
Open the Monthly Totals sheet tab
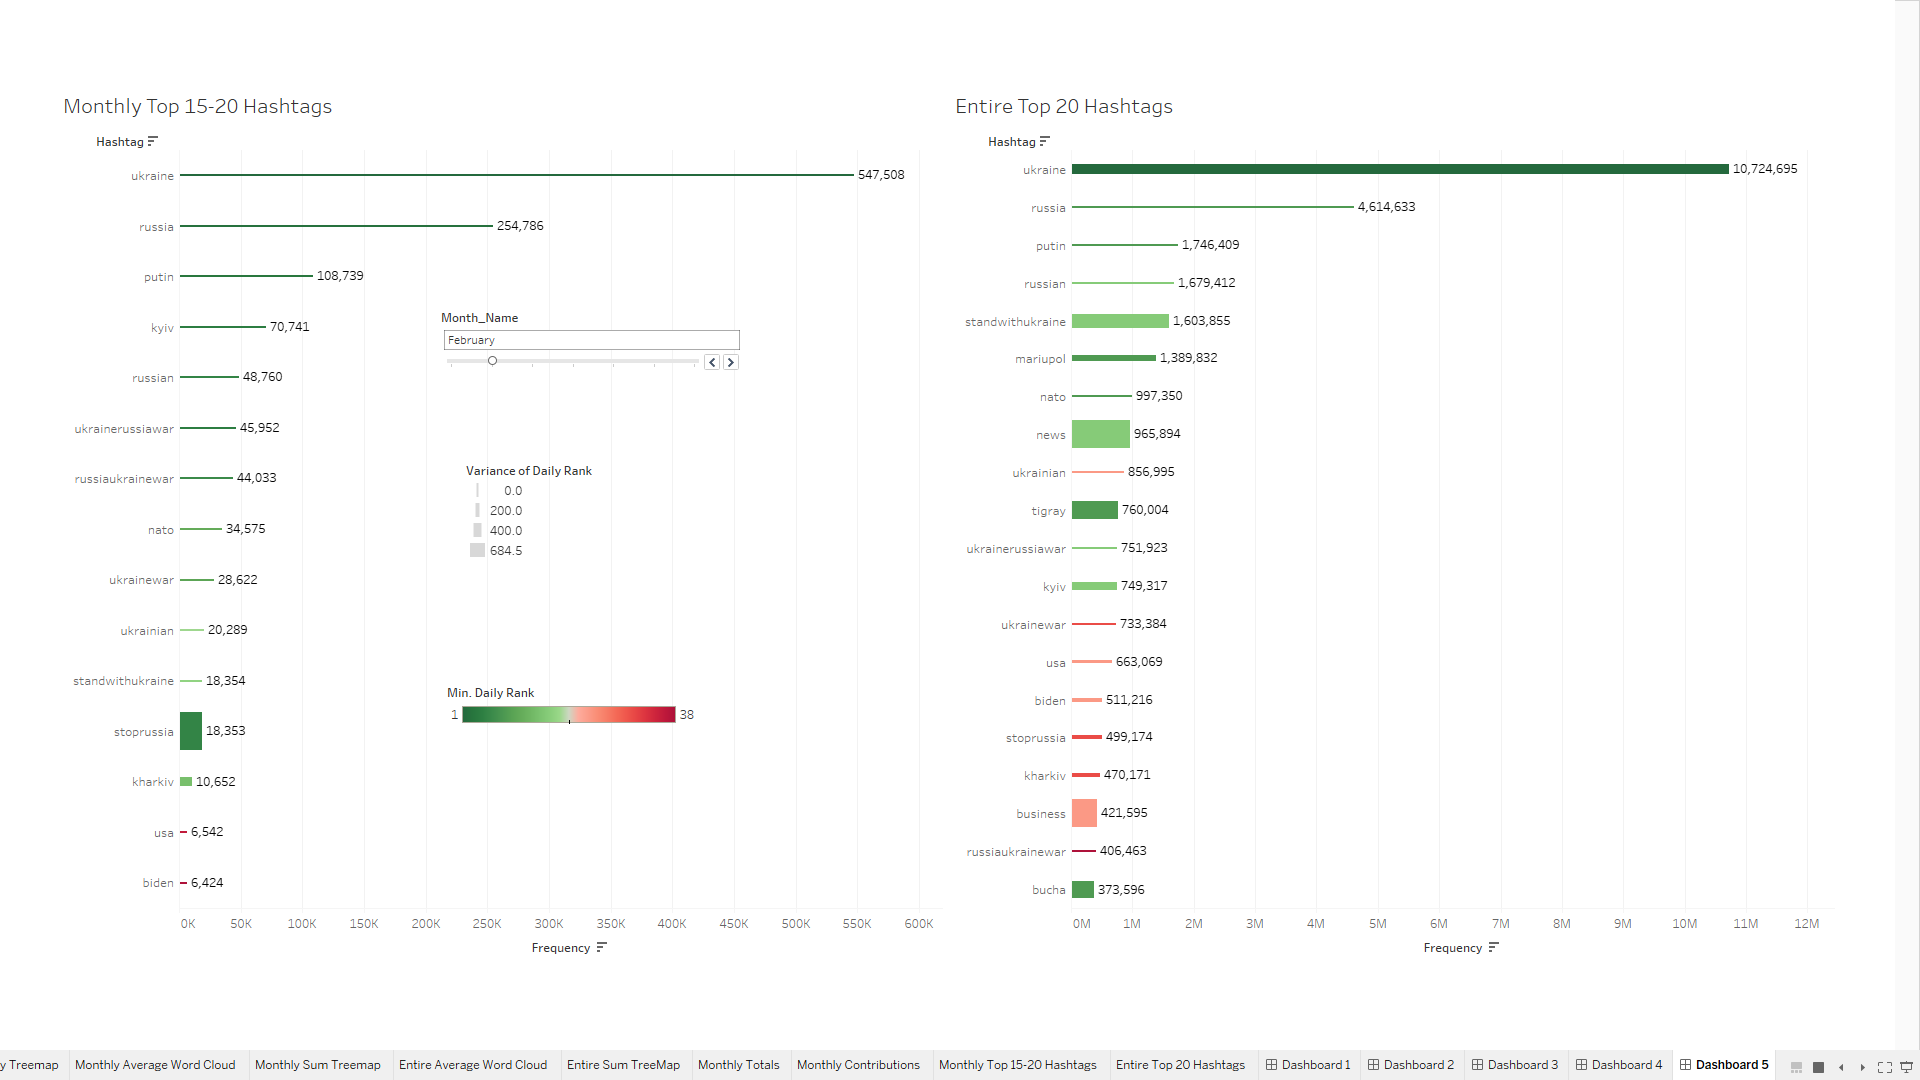click(738, 1065)
